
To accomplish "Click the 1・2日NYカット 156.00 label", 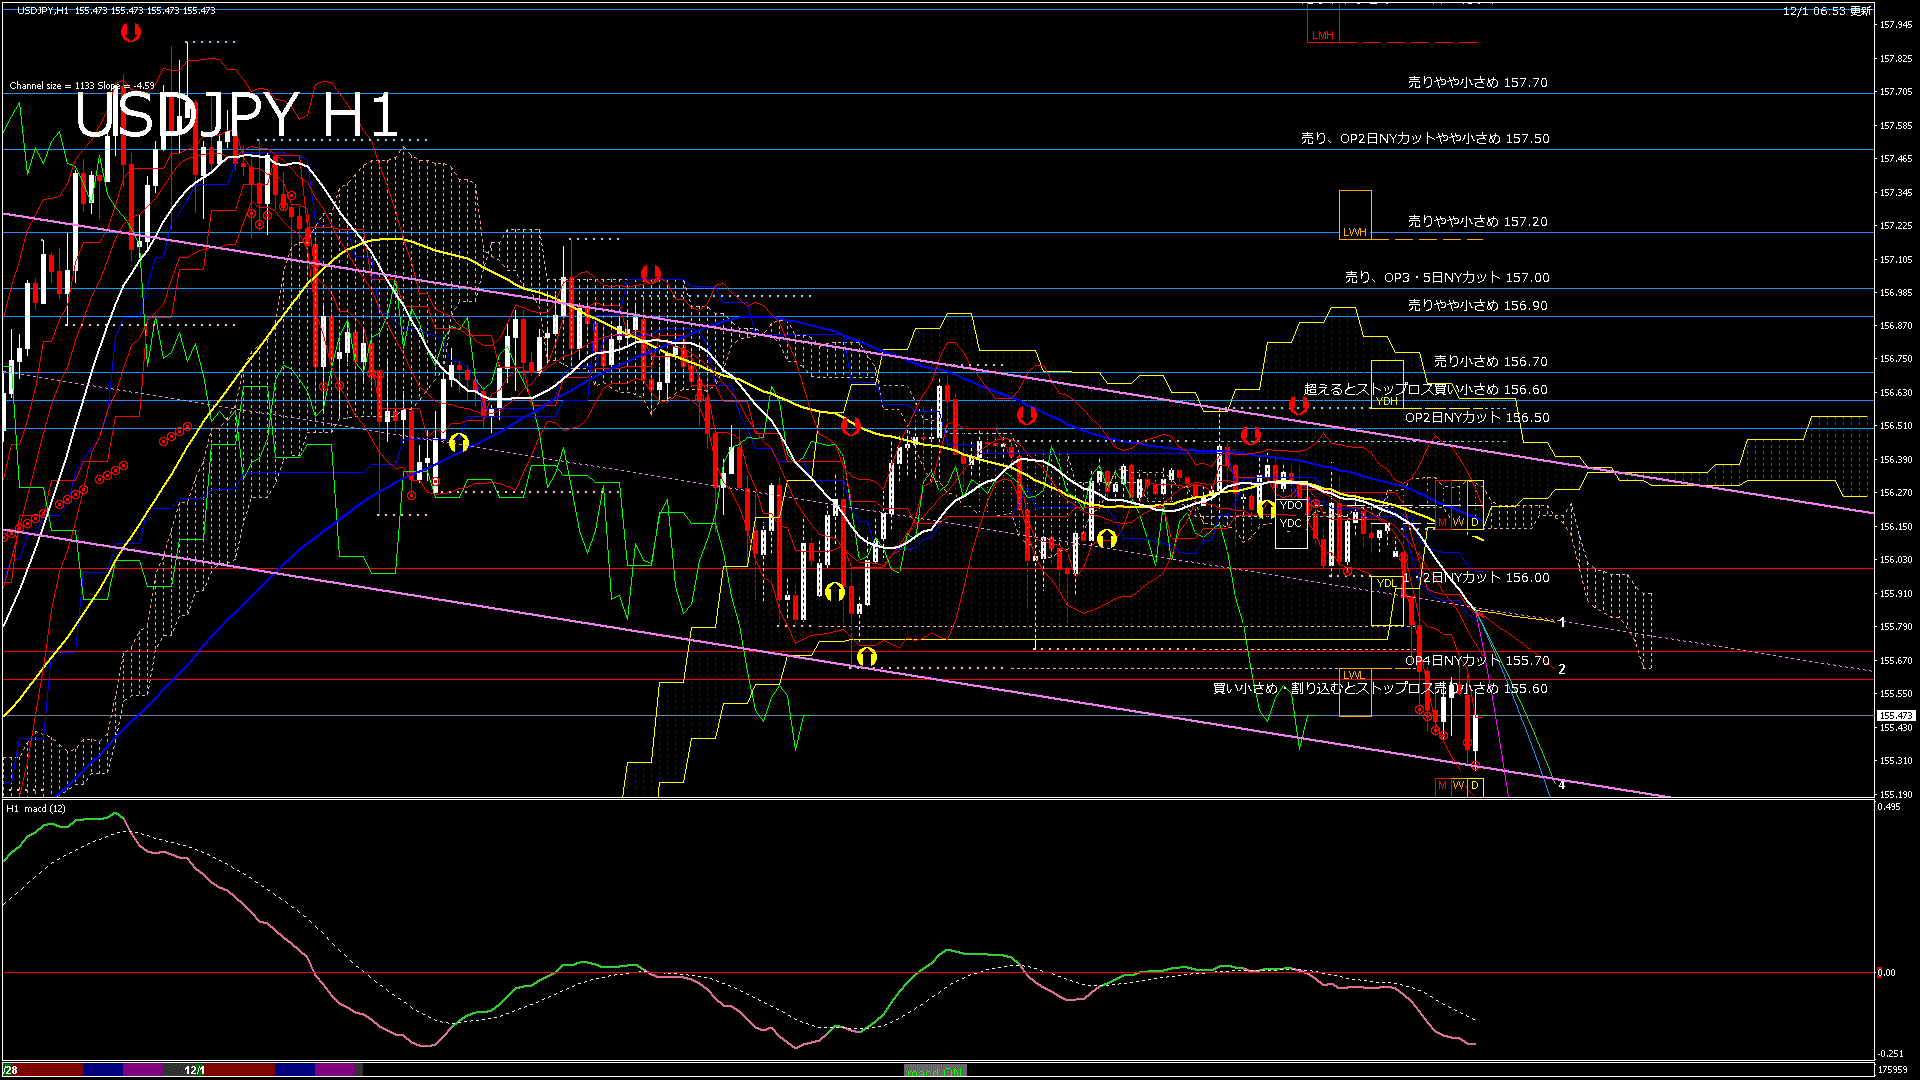I will click(1476, 577).
